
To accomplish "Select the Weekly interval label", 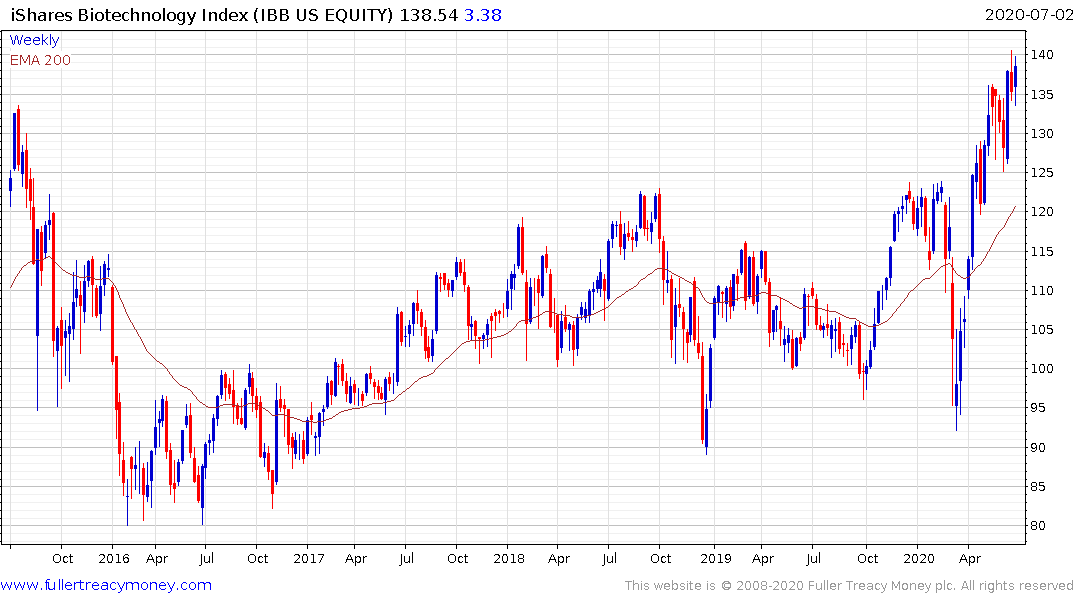I will point(34,40).
